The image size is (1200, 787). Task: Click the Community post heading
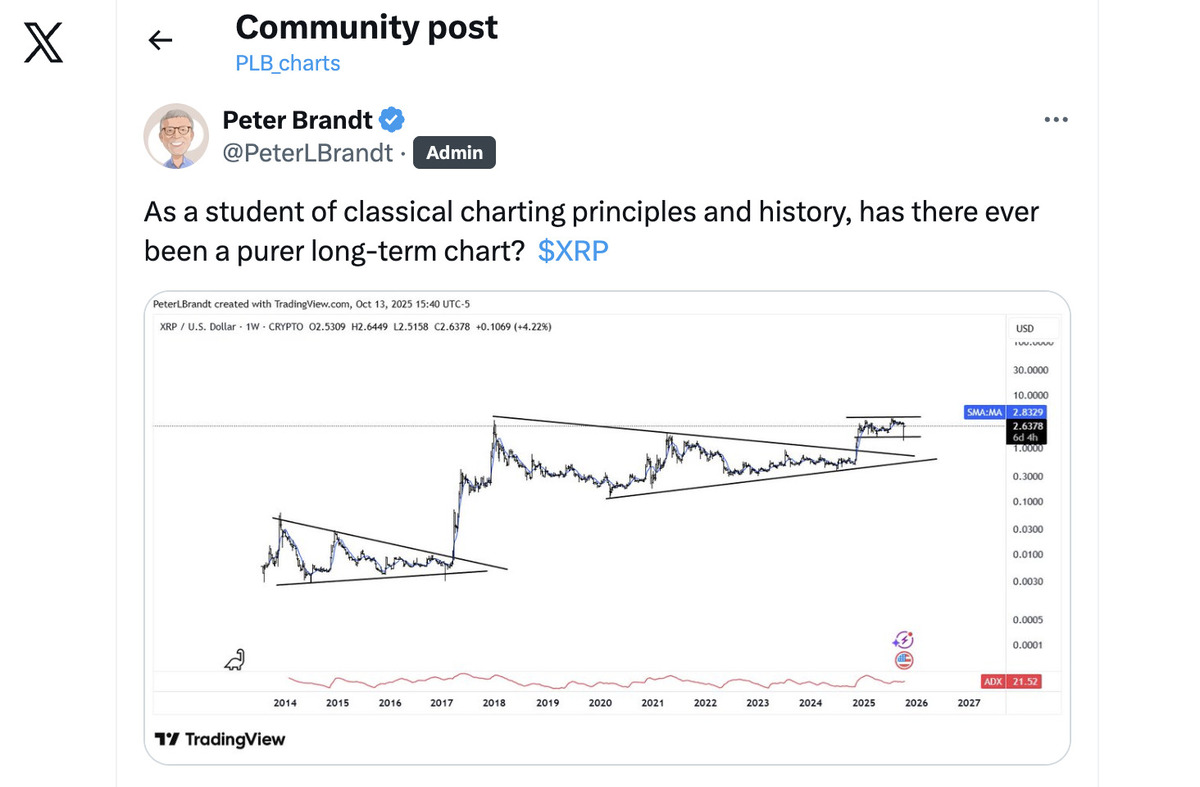point(366,28)
